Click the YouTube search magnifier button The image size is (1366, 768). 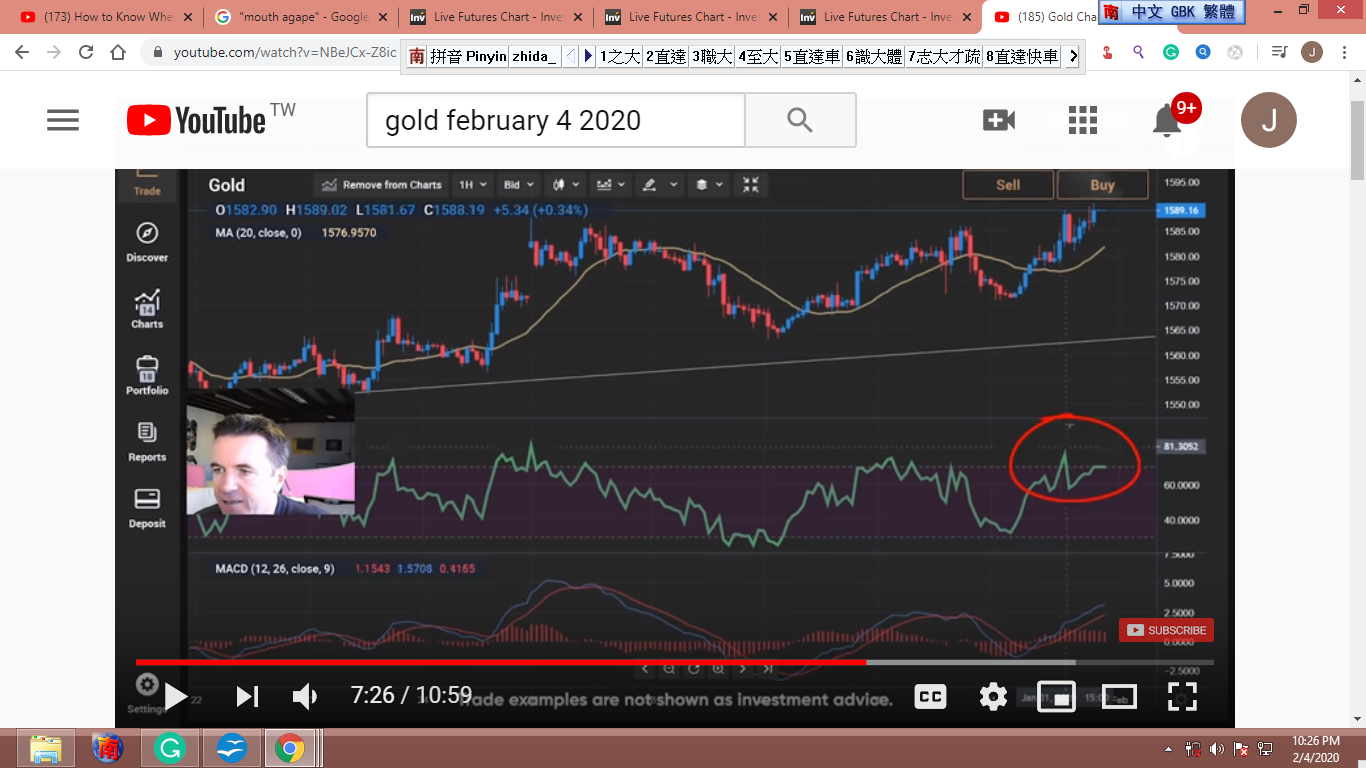coord(800,121)
